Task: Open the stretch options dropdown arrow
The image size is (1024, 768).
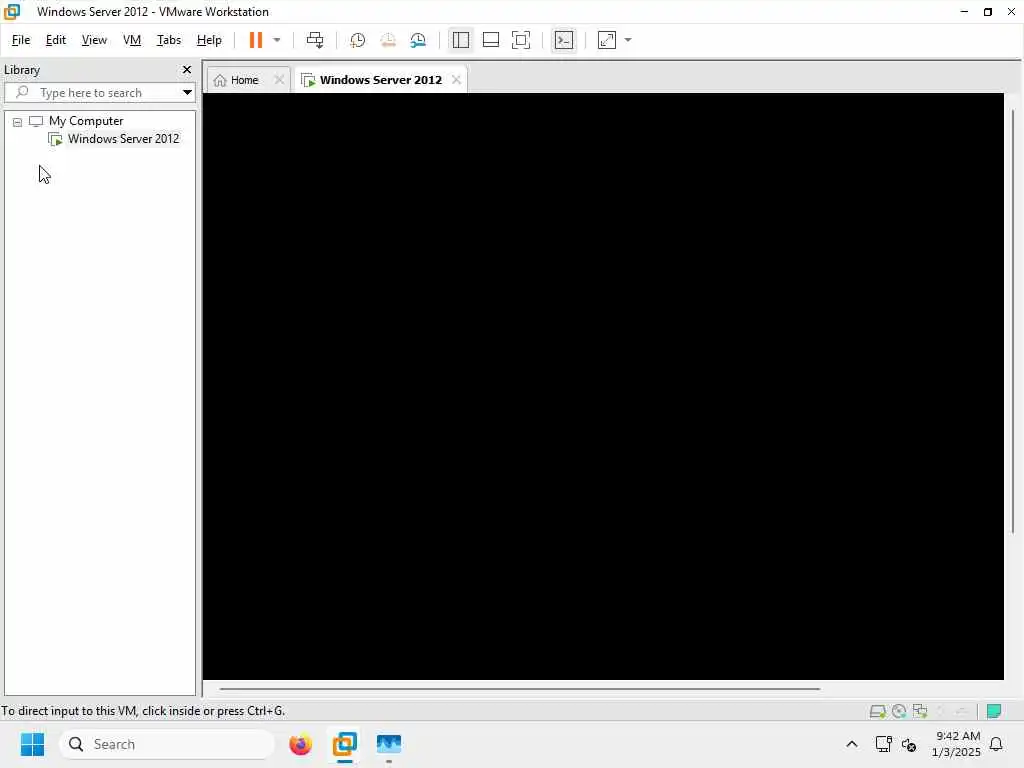Action: (628, 40)
